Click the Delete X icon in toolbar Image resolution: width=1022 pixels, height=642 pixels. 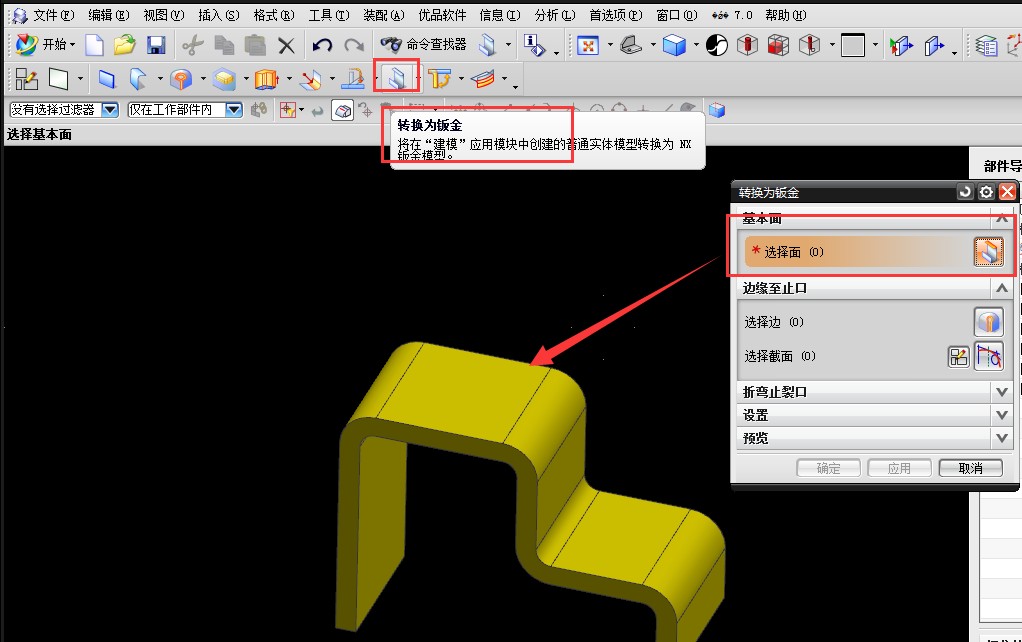click(286, 45)
